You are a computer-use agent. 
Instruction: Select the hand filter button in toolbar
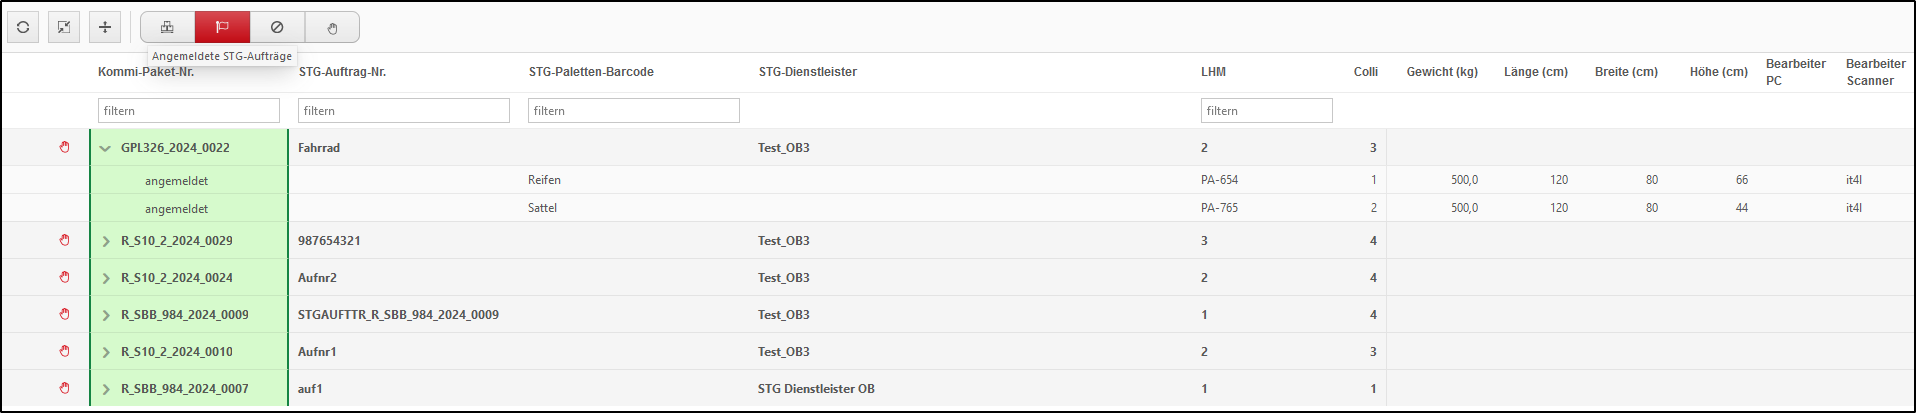click(332, 27)
